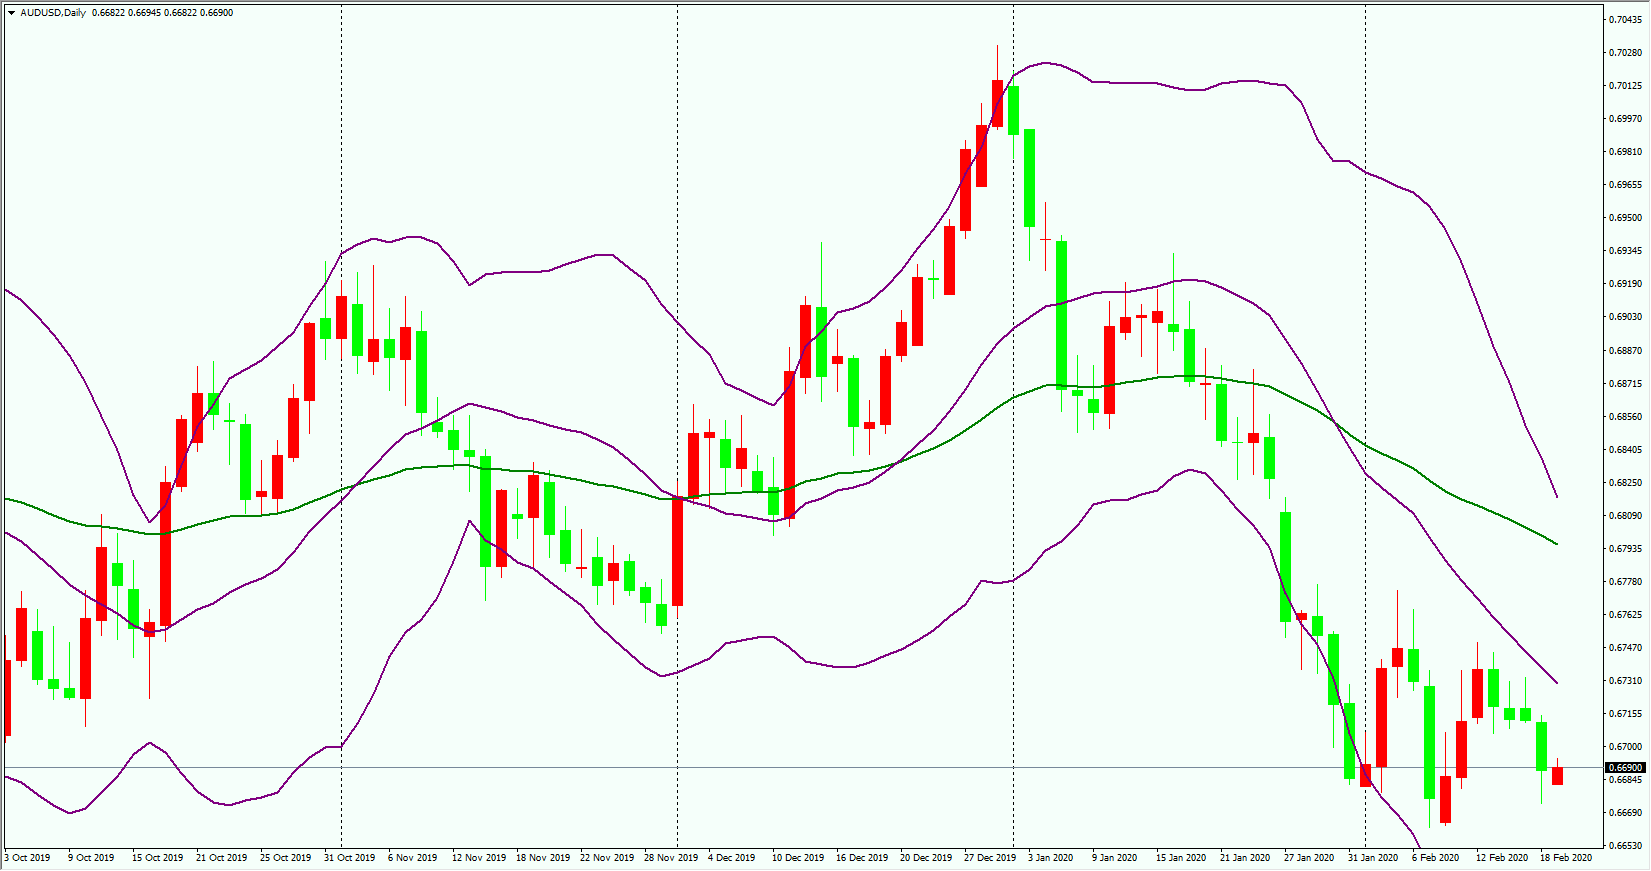This screenshot has height=871, width=1651.
Task: Click the 9 Jan 2020 date label
Action: pos(1114,857)
